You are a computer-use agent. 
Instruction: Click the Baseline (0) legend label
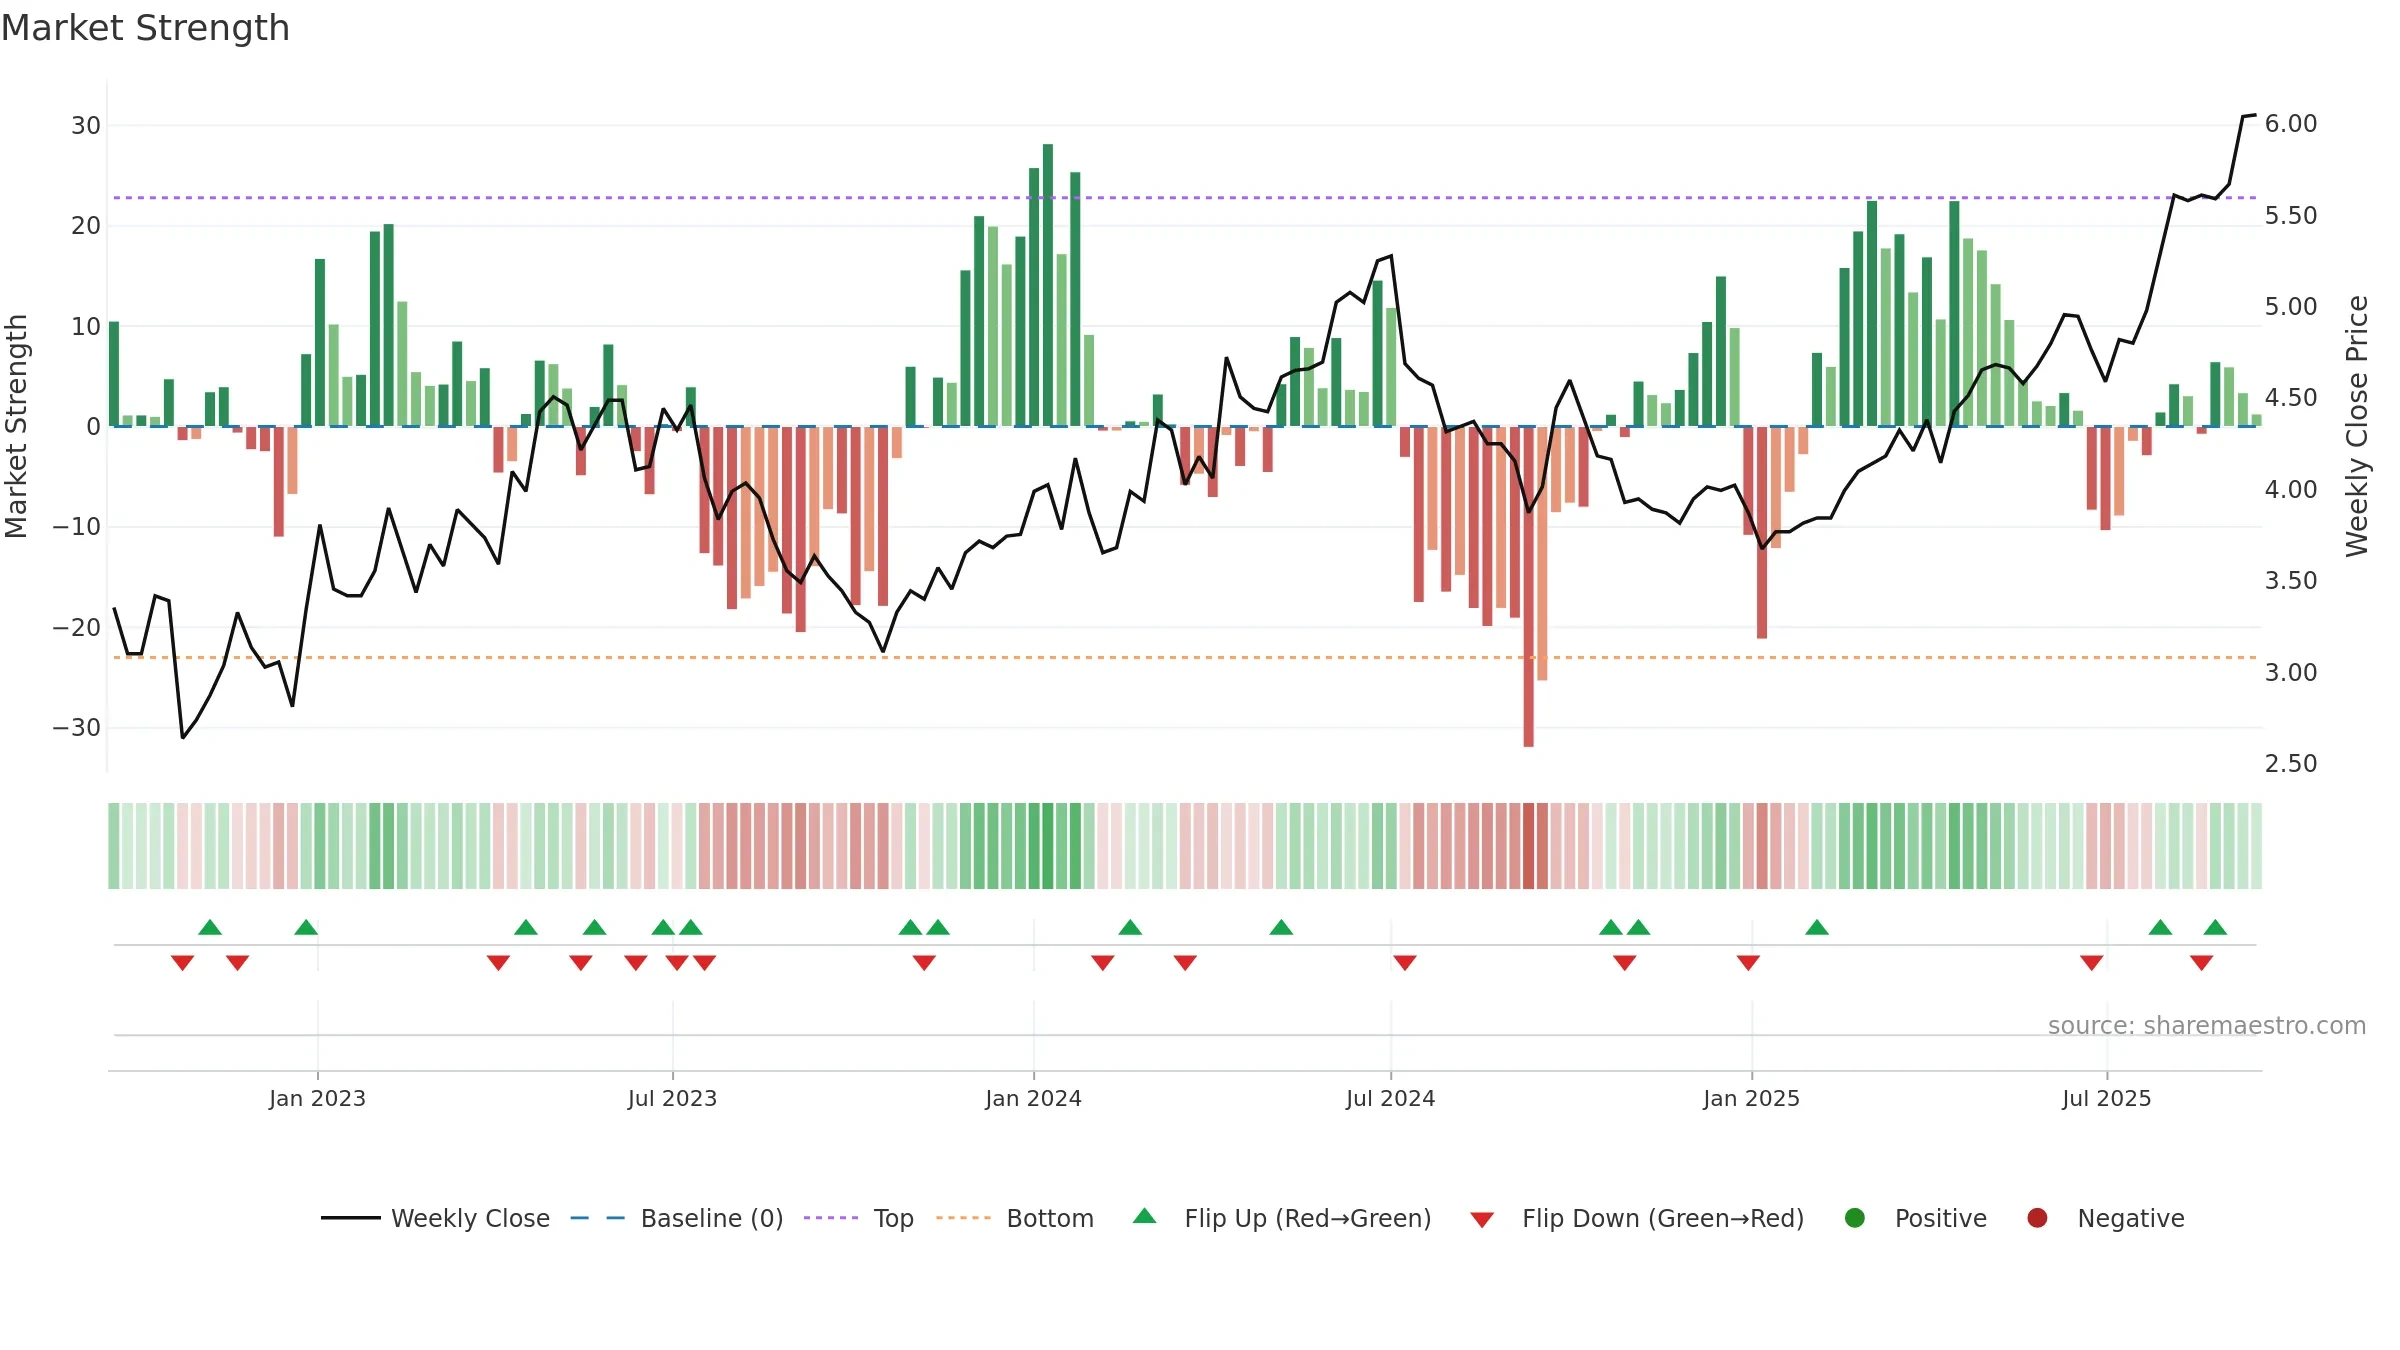coord(712,1218)
